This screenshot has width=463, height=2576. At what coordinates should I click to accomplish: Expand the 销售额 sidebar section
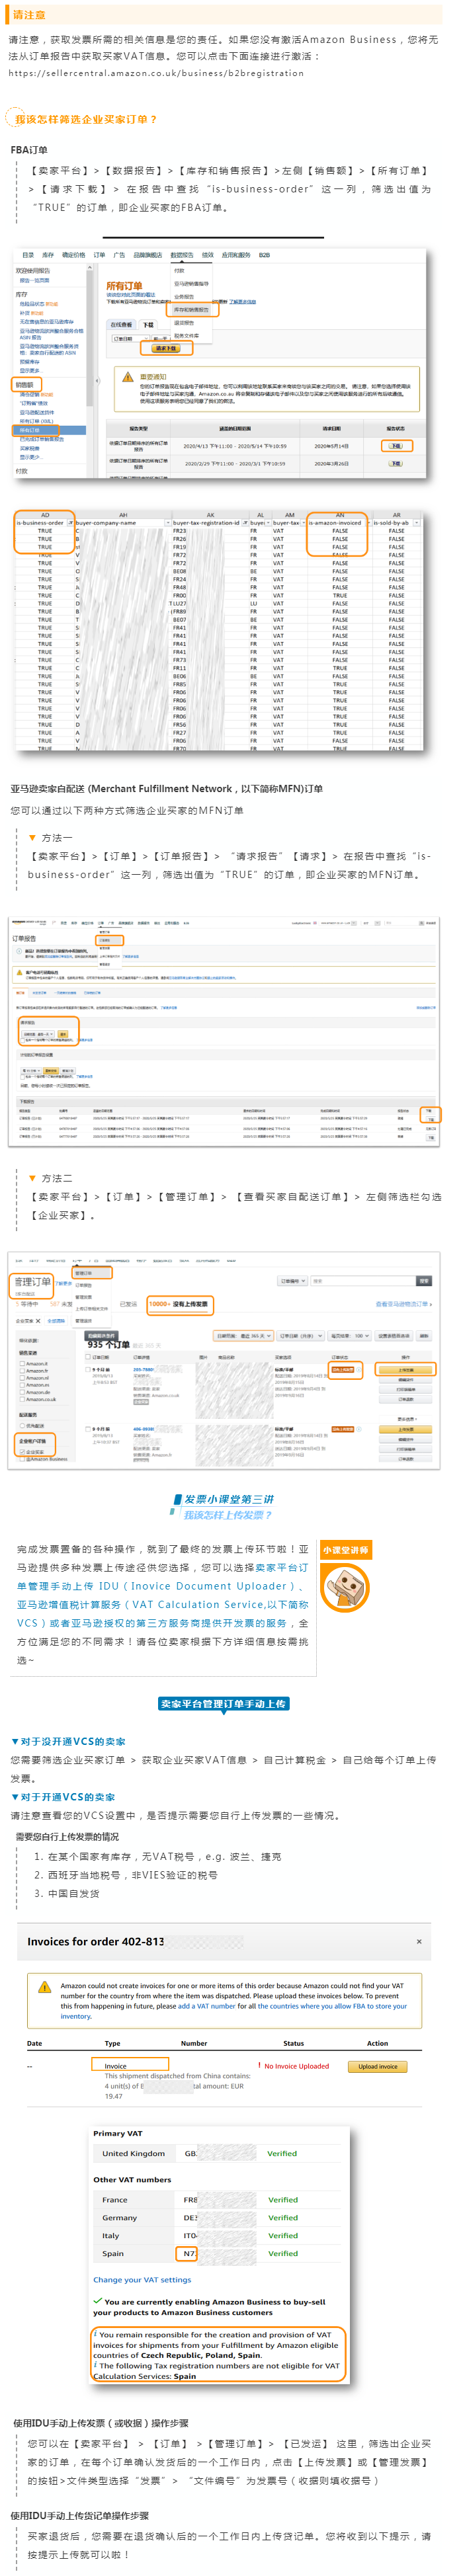pos(24,384)
